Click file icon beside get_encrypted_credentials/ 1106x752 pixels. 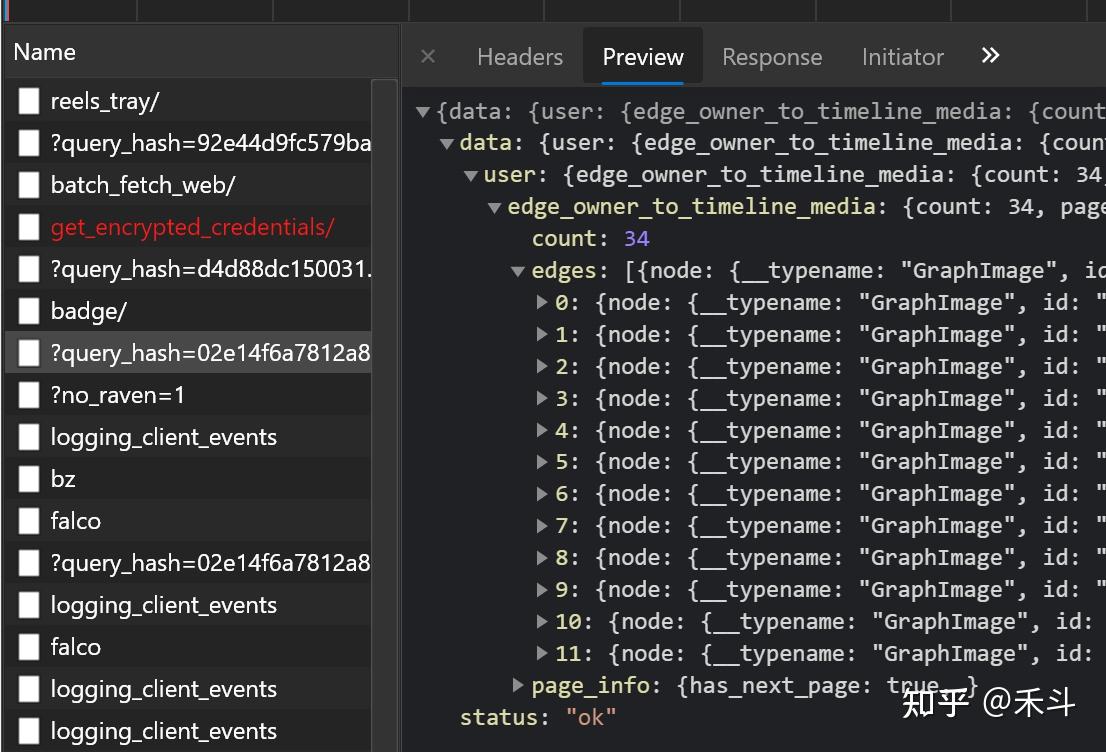click(29, 226)
